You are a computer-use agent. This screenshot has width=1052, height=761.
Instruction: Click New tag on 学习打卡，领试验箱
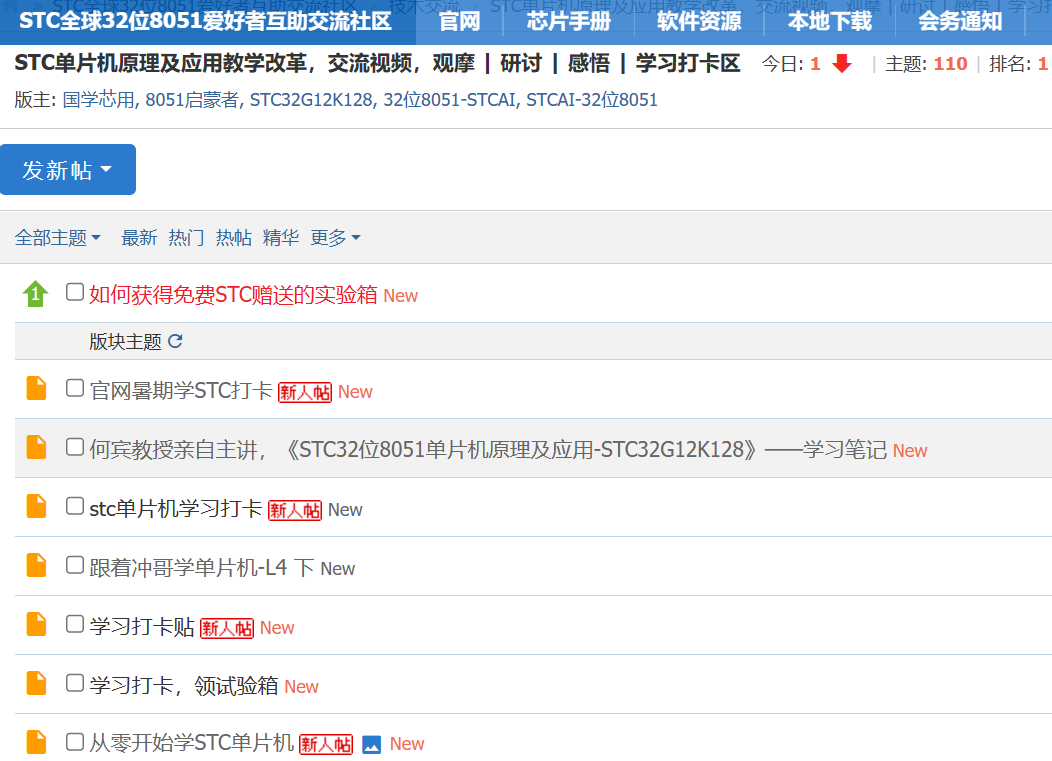301,687
